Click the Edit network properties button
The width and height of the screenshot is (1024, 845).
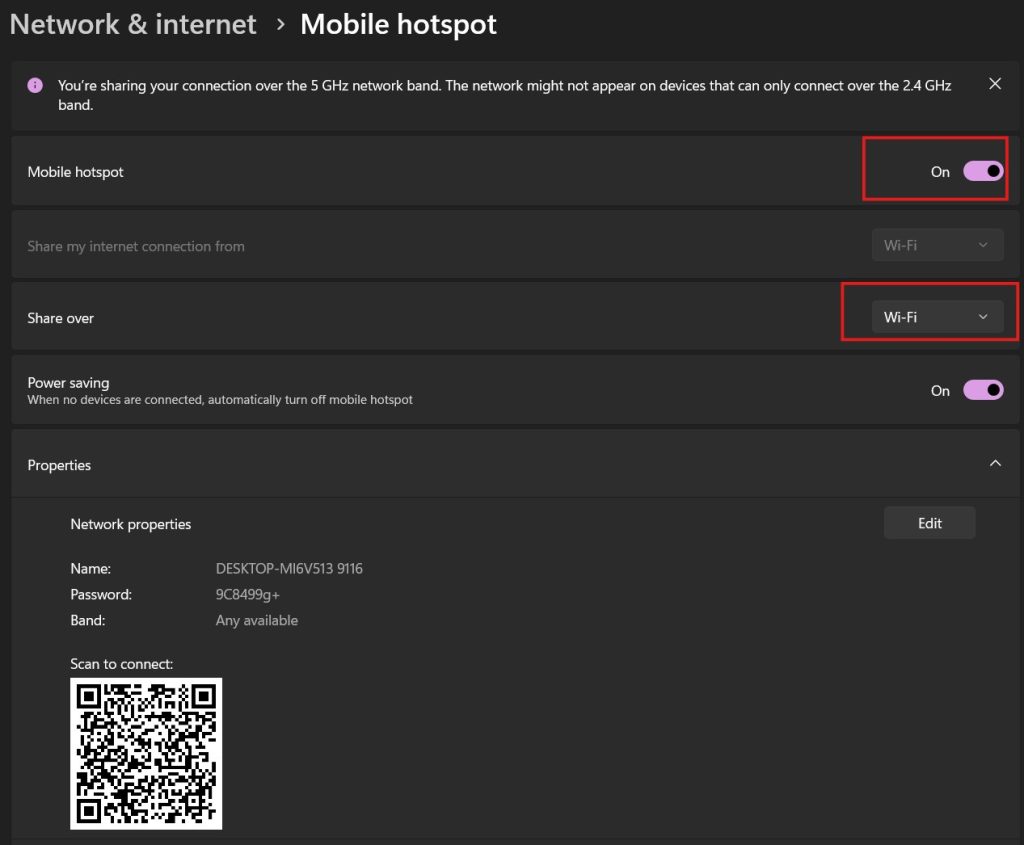(x=929, y=523)
